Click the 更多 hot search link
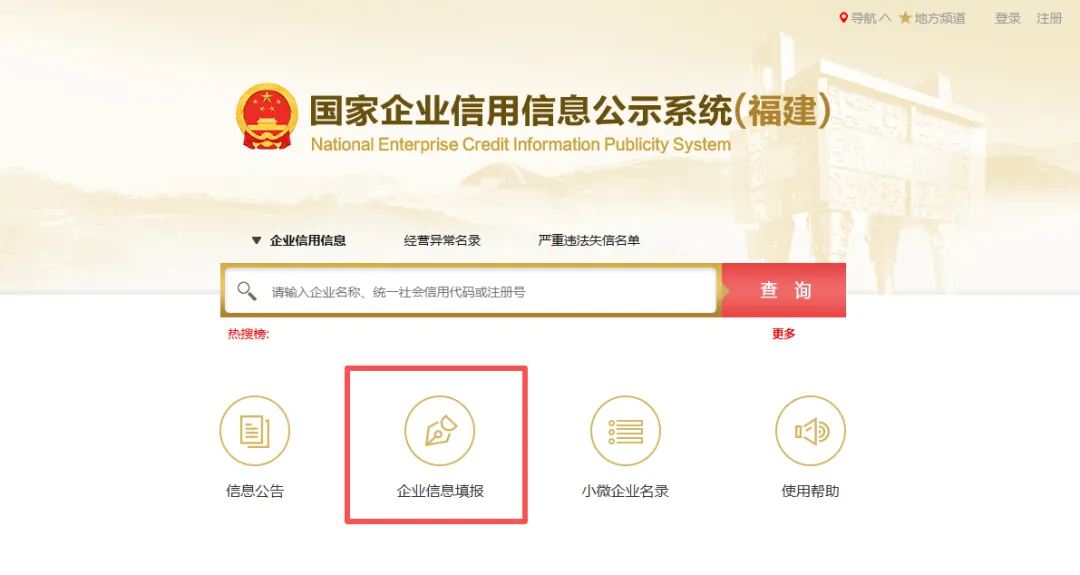This screenshot has height=575, width=1080. pyautogui.click(x=783, y=333)
